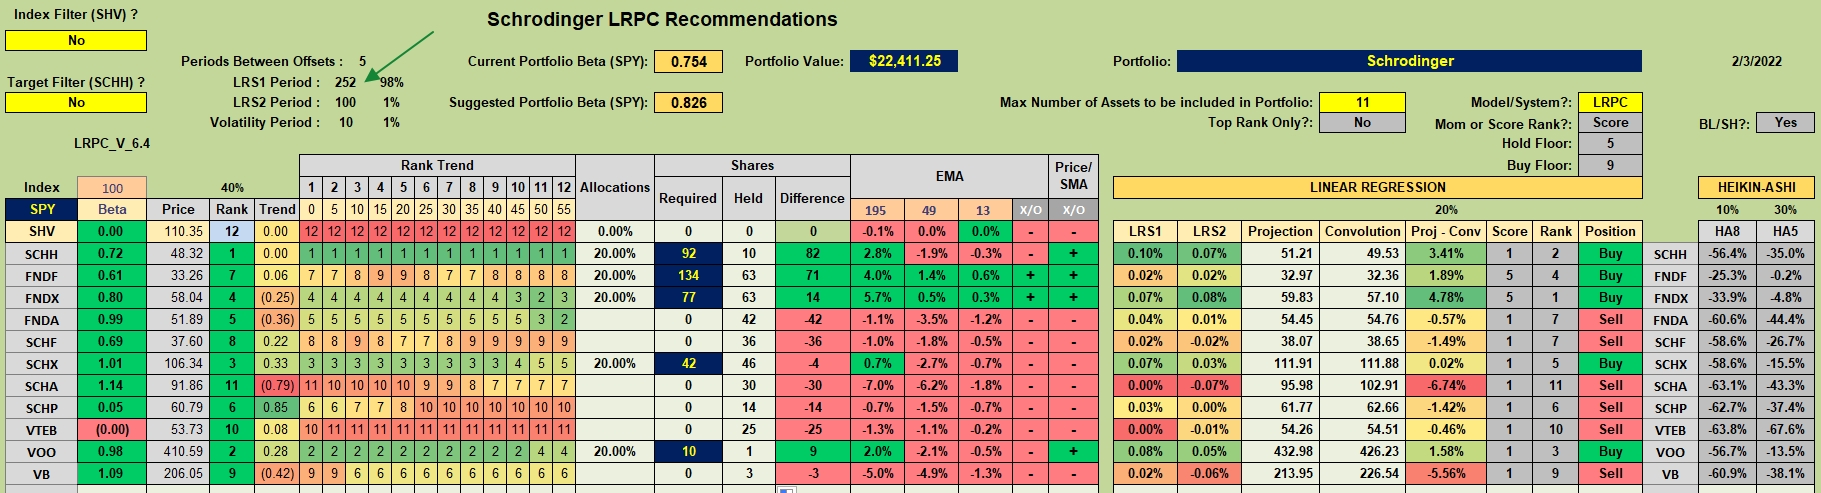Click the HA8 column header
The image size is (1821, 493).
pos(1727,231)
